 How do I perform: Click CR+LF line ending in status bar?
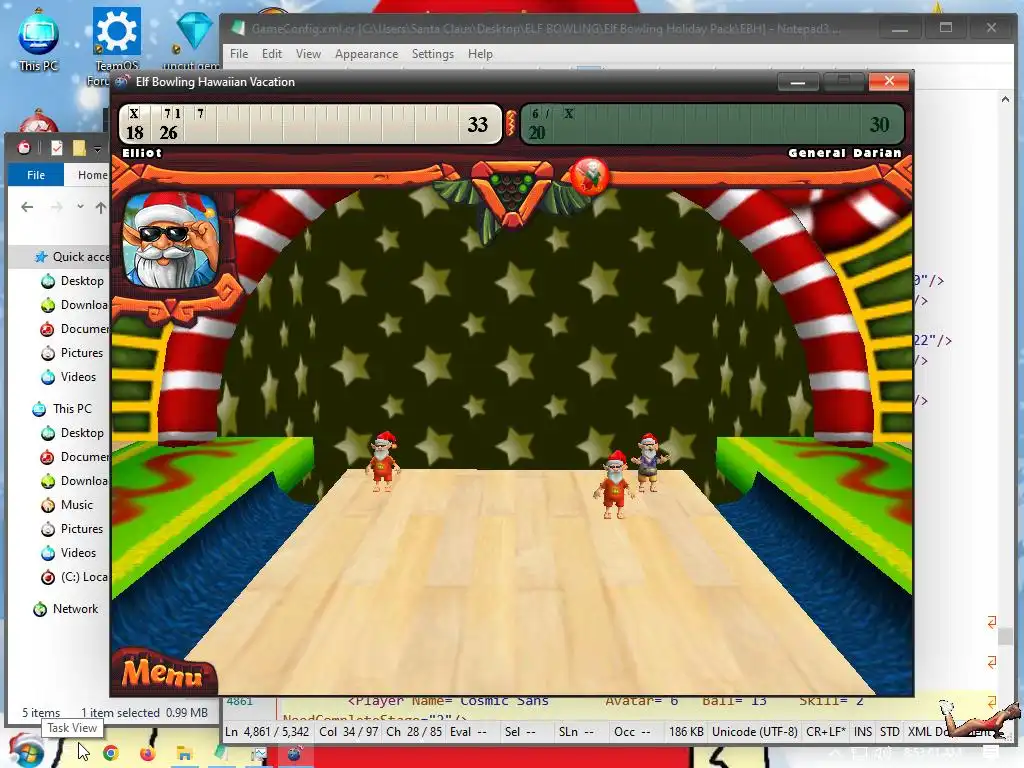(x=825, y=732)
